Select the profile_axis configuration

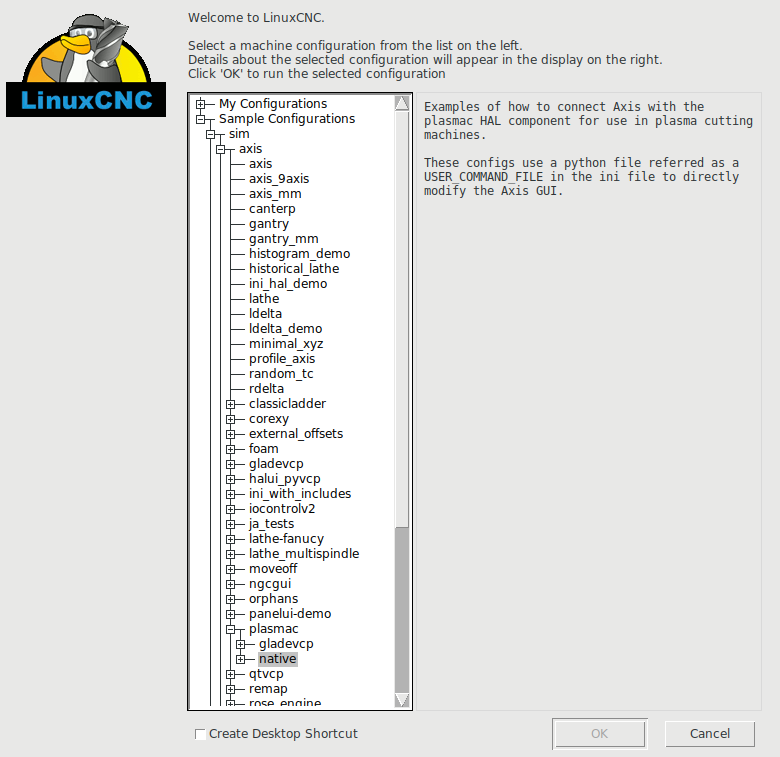282,359
